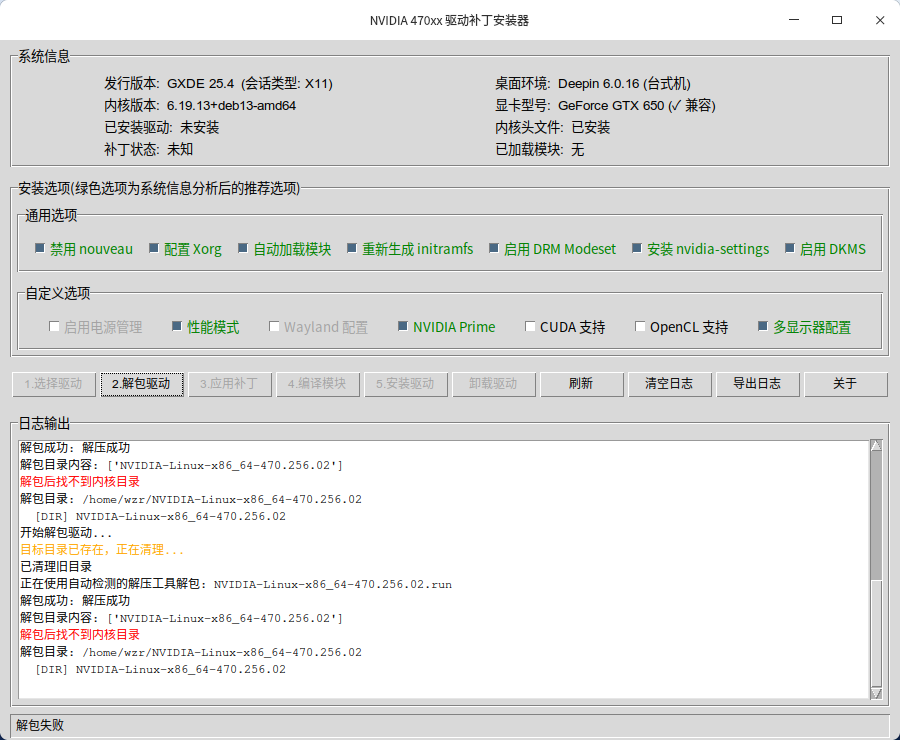
Task: Click the 开始解包驱动... log line
Action: [x=66, y=533]
